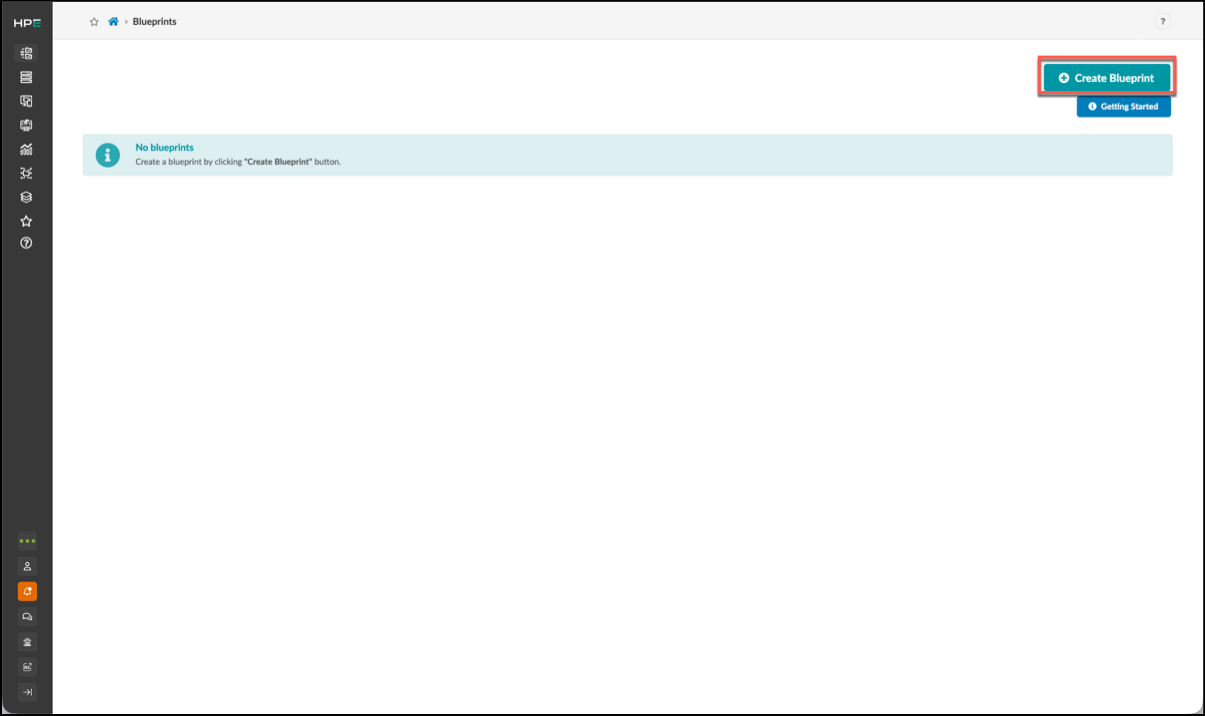Click the HPE logo in the sidebar

[27, 23]
